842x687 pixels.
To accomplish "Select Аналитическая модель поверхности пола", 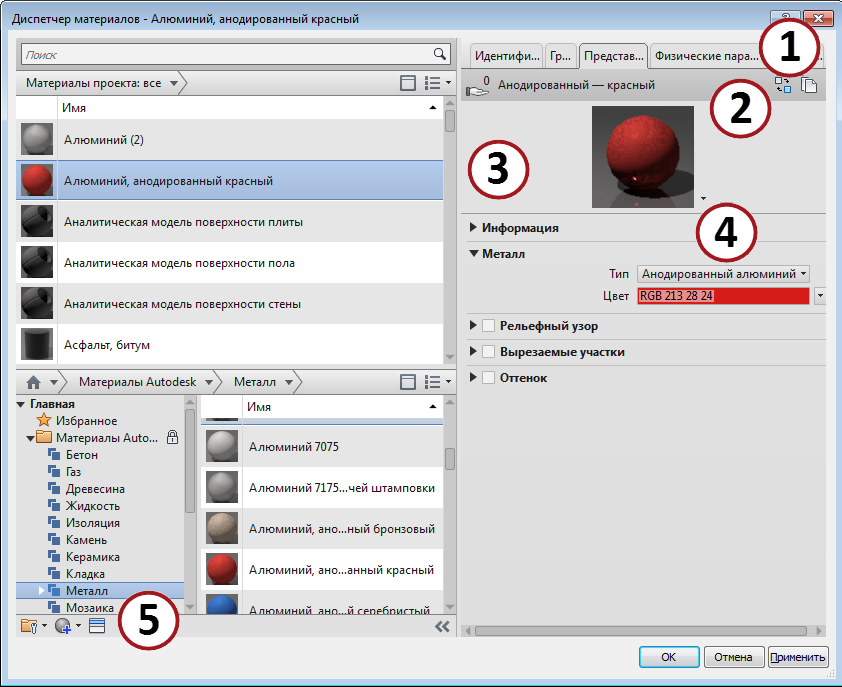I will 229,263.
